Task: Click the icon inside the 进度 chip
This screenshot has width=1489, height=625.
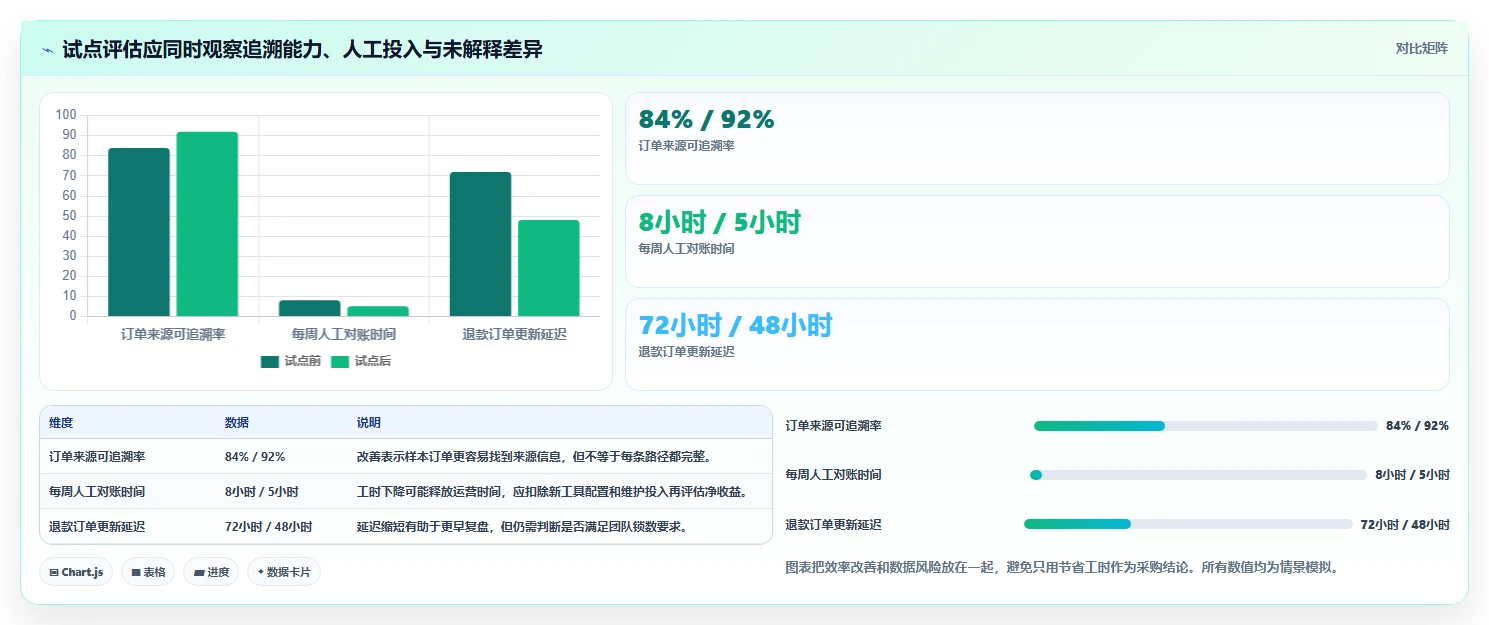Action: [x=199, y=573]
